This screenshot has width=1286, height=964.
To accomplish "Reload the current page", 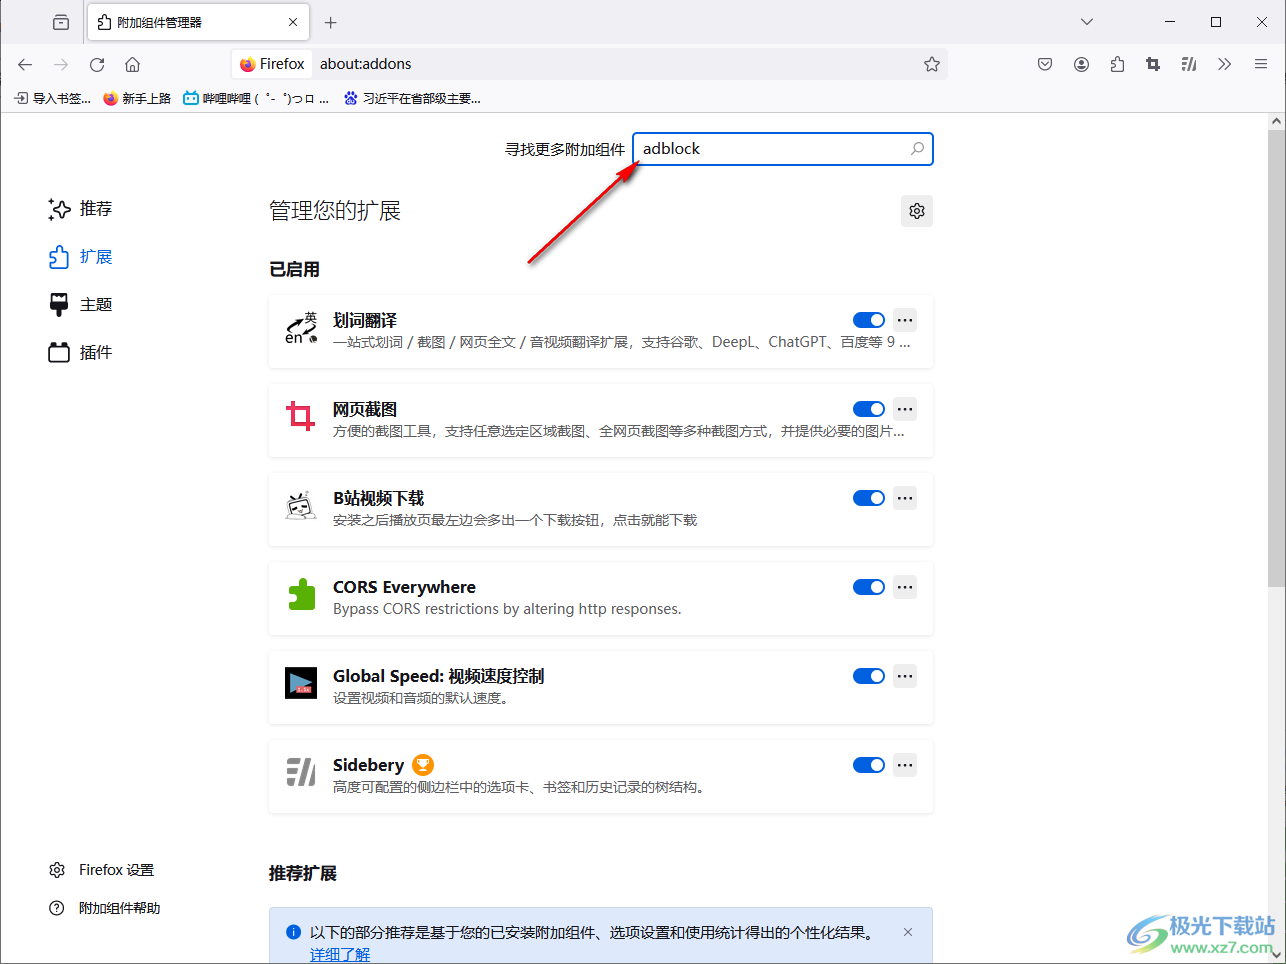I will pyautogui.click(x=97, y=64).
